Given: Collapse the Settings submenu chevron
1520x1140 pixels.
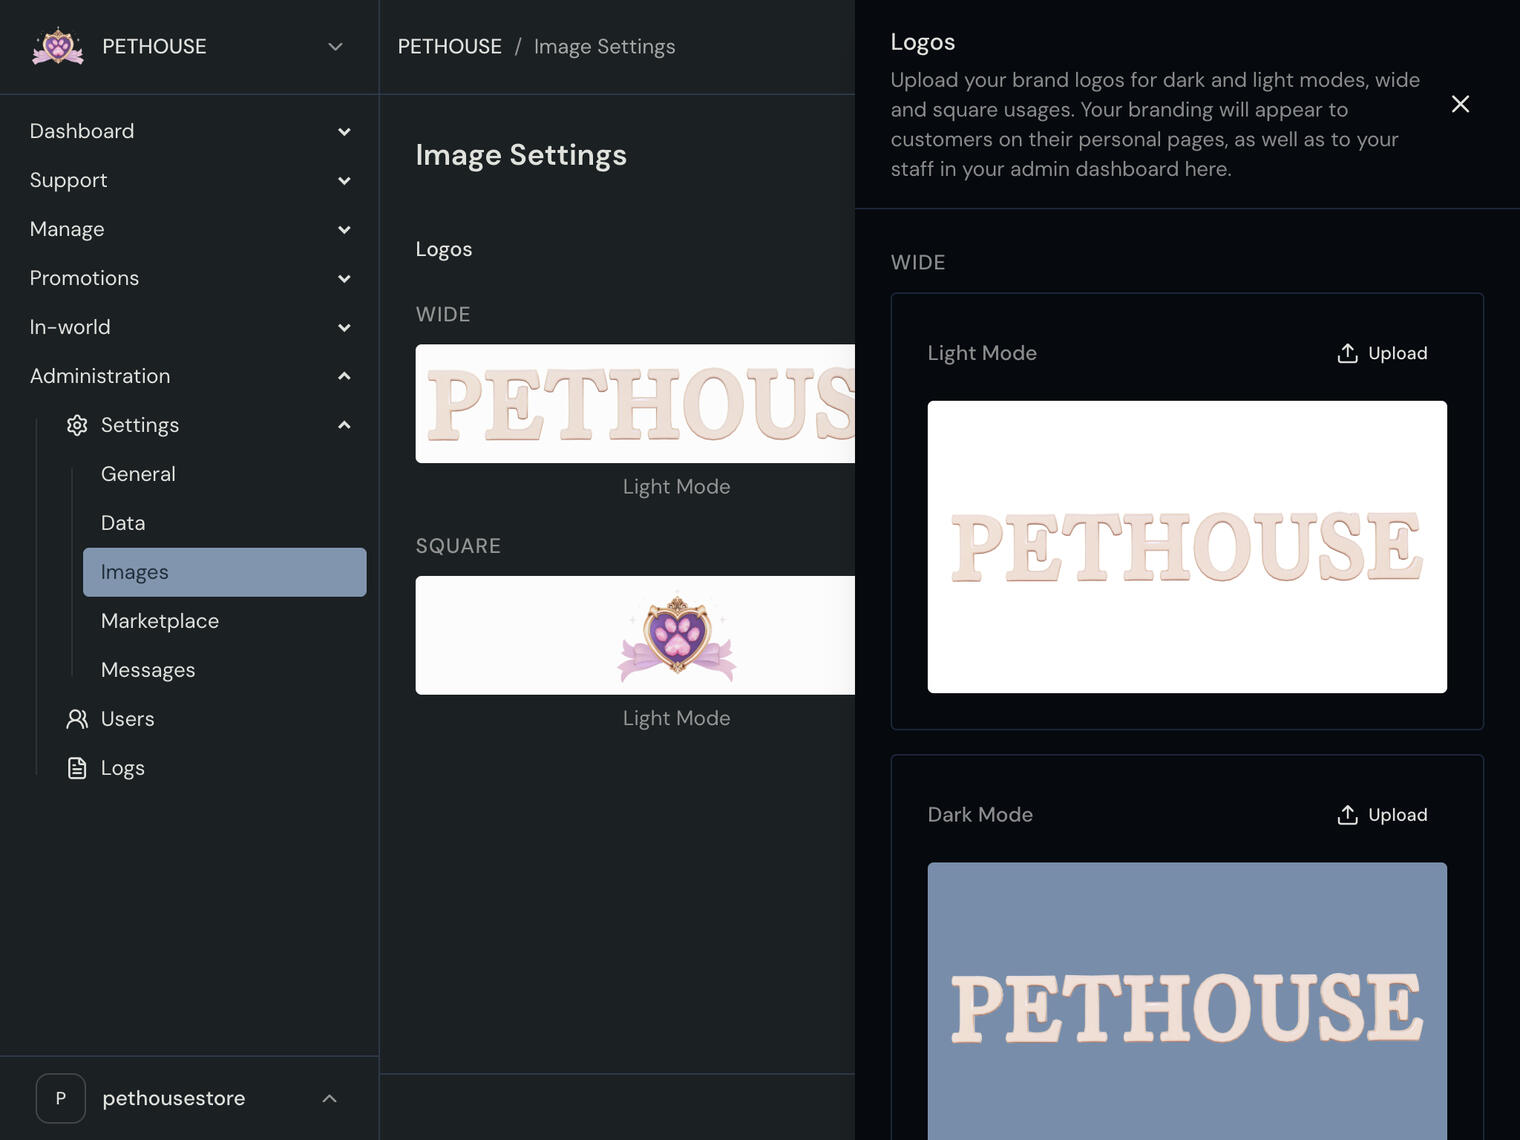Looking at the screenshot, I should (344, 425).
